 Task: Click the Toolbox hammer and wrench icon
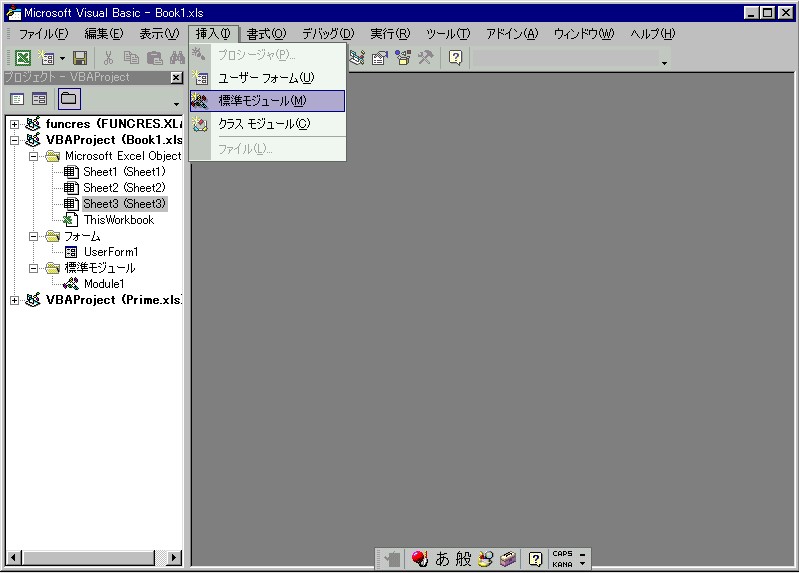[x=425, y=58]
